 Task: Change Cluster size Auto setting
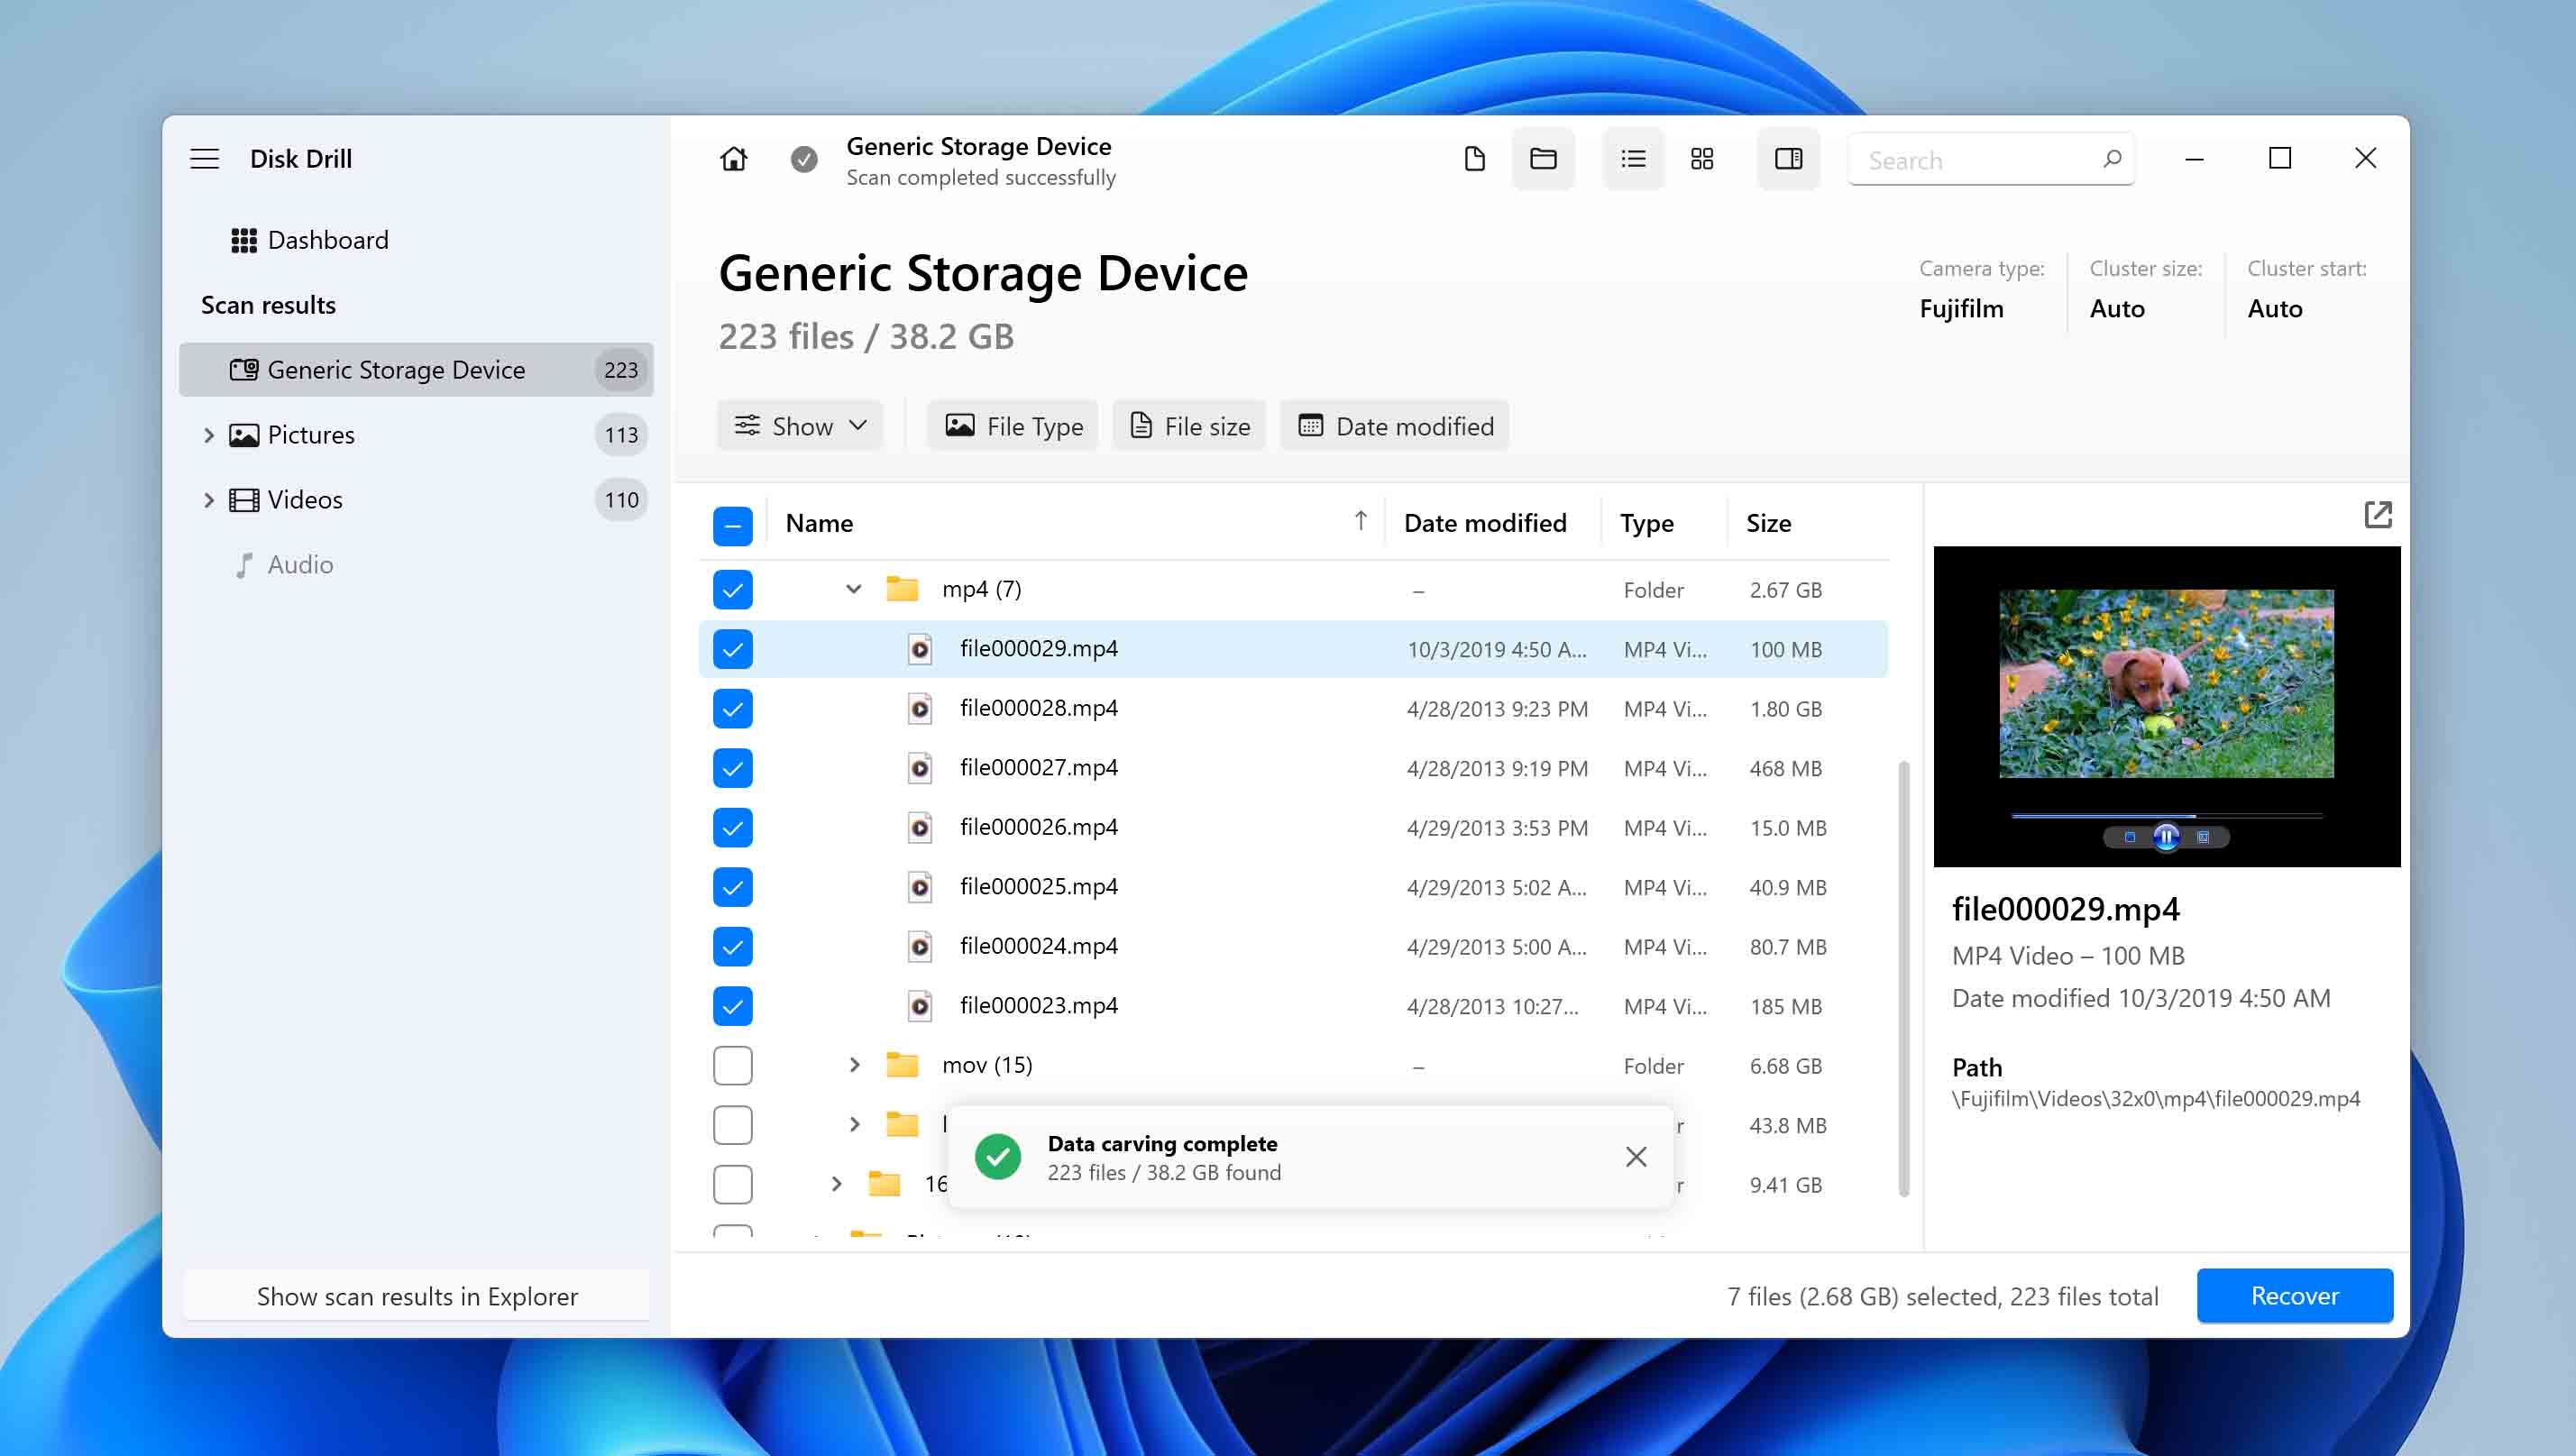2117,309
